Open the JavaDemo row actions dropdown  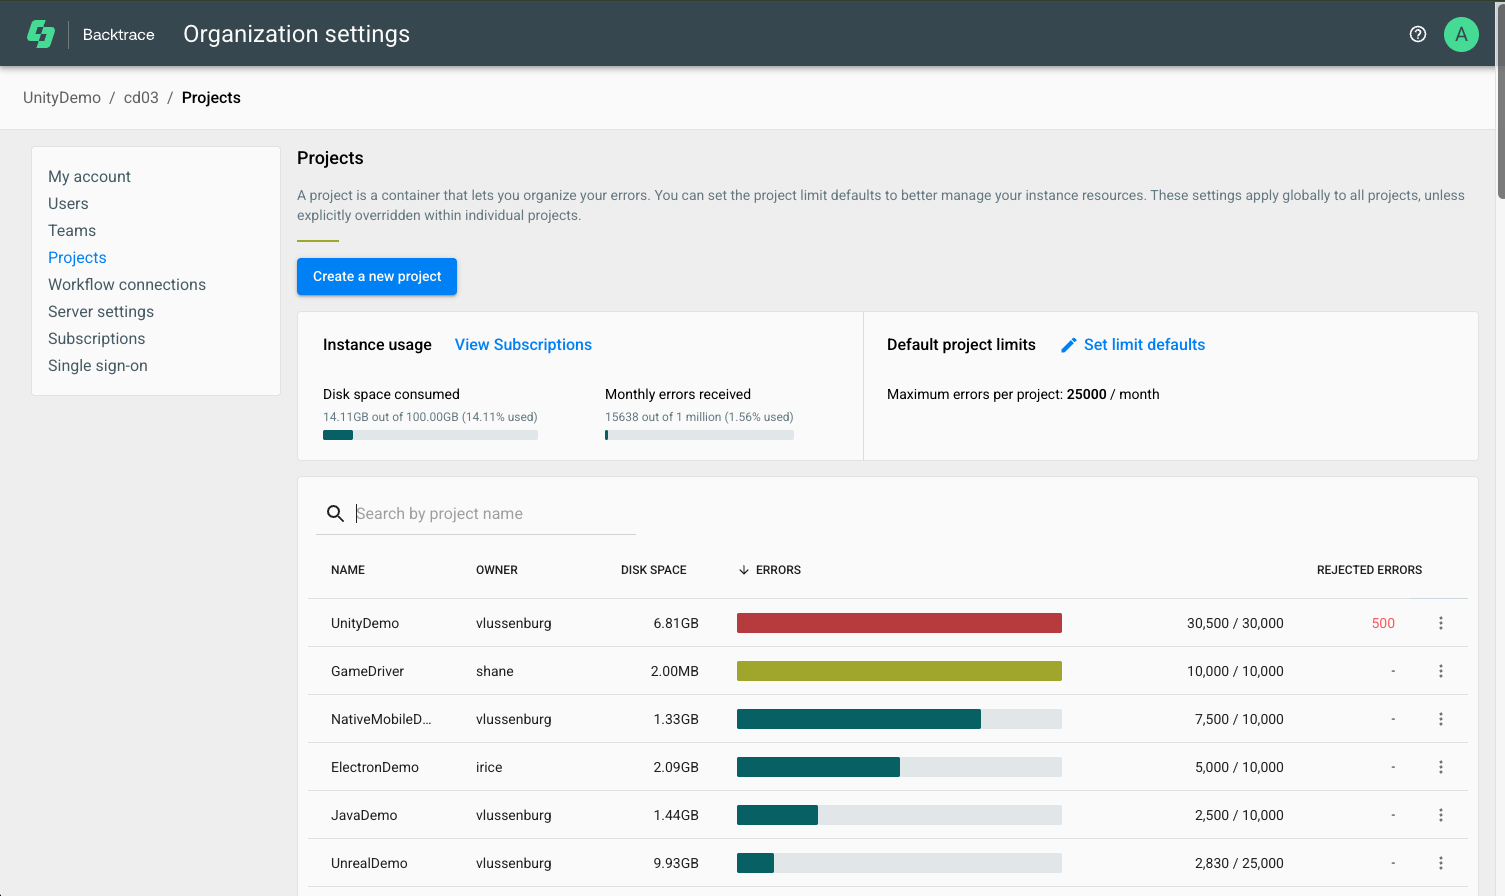click(1440, 814)
